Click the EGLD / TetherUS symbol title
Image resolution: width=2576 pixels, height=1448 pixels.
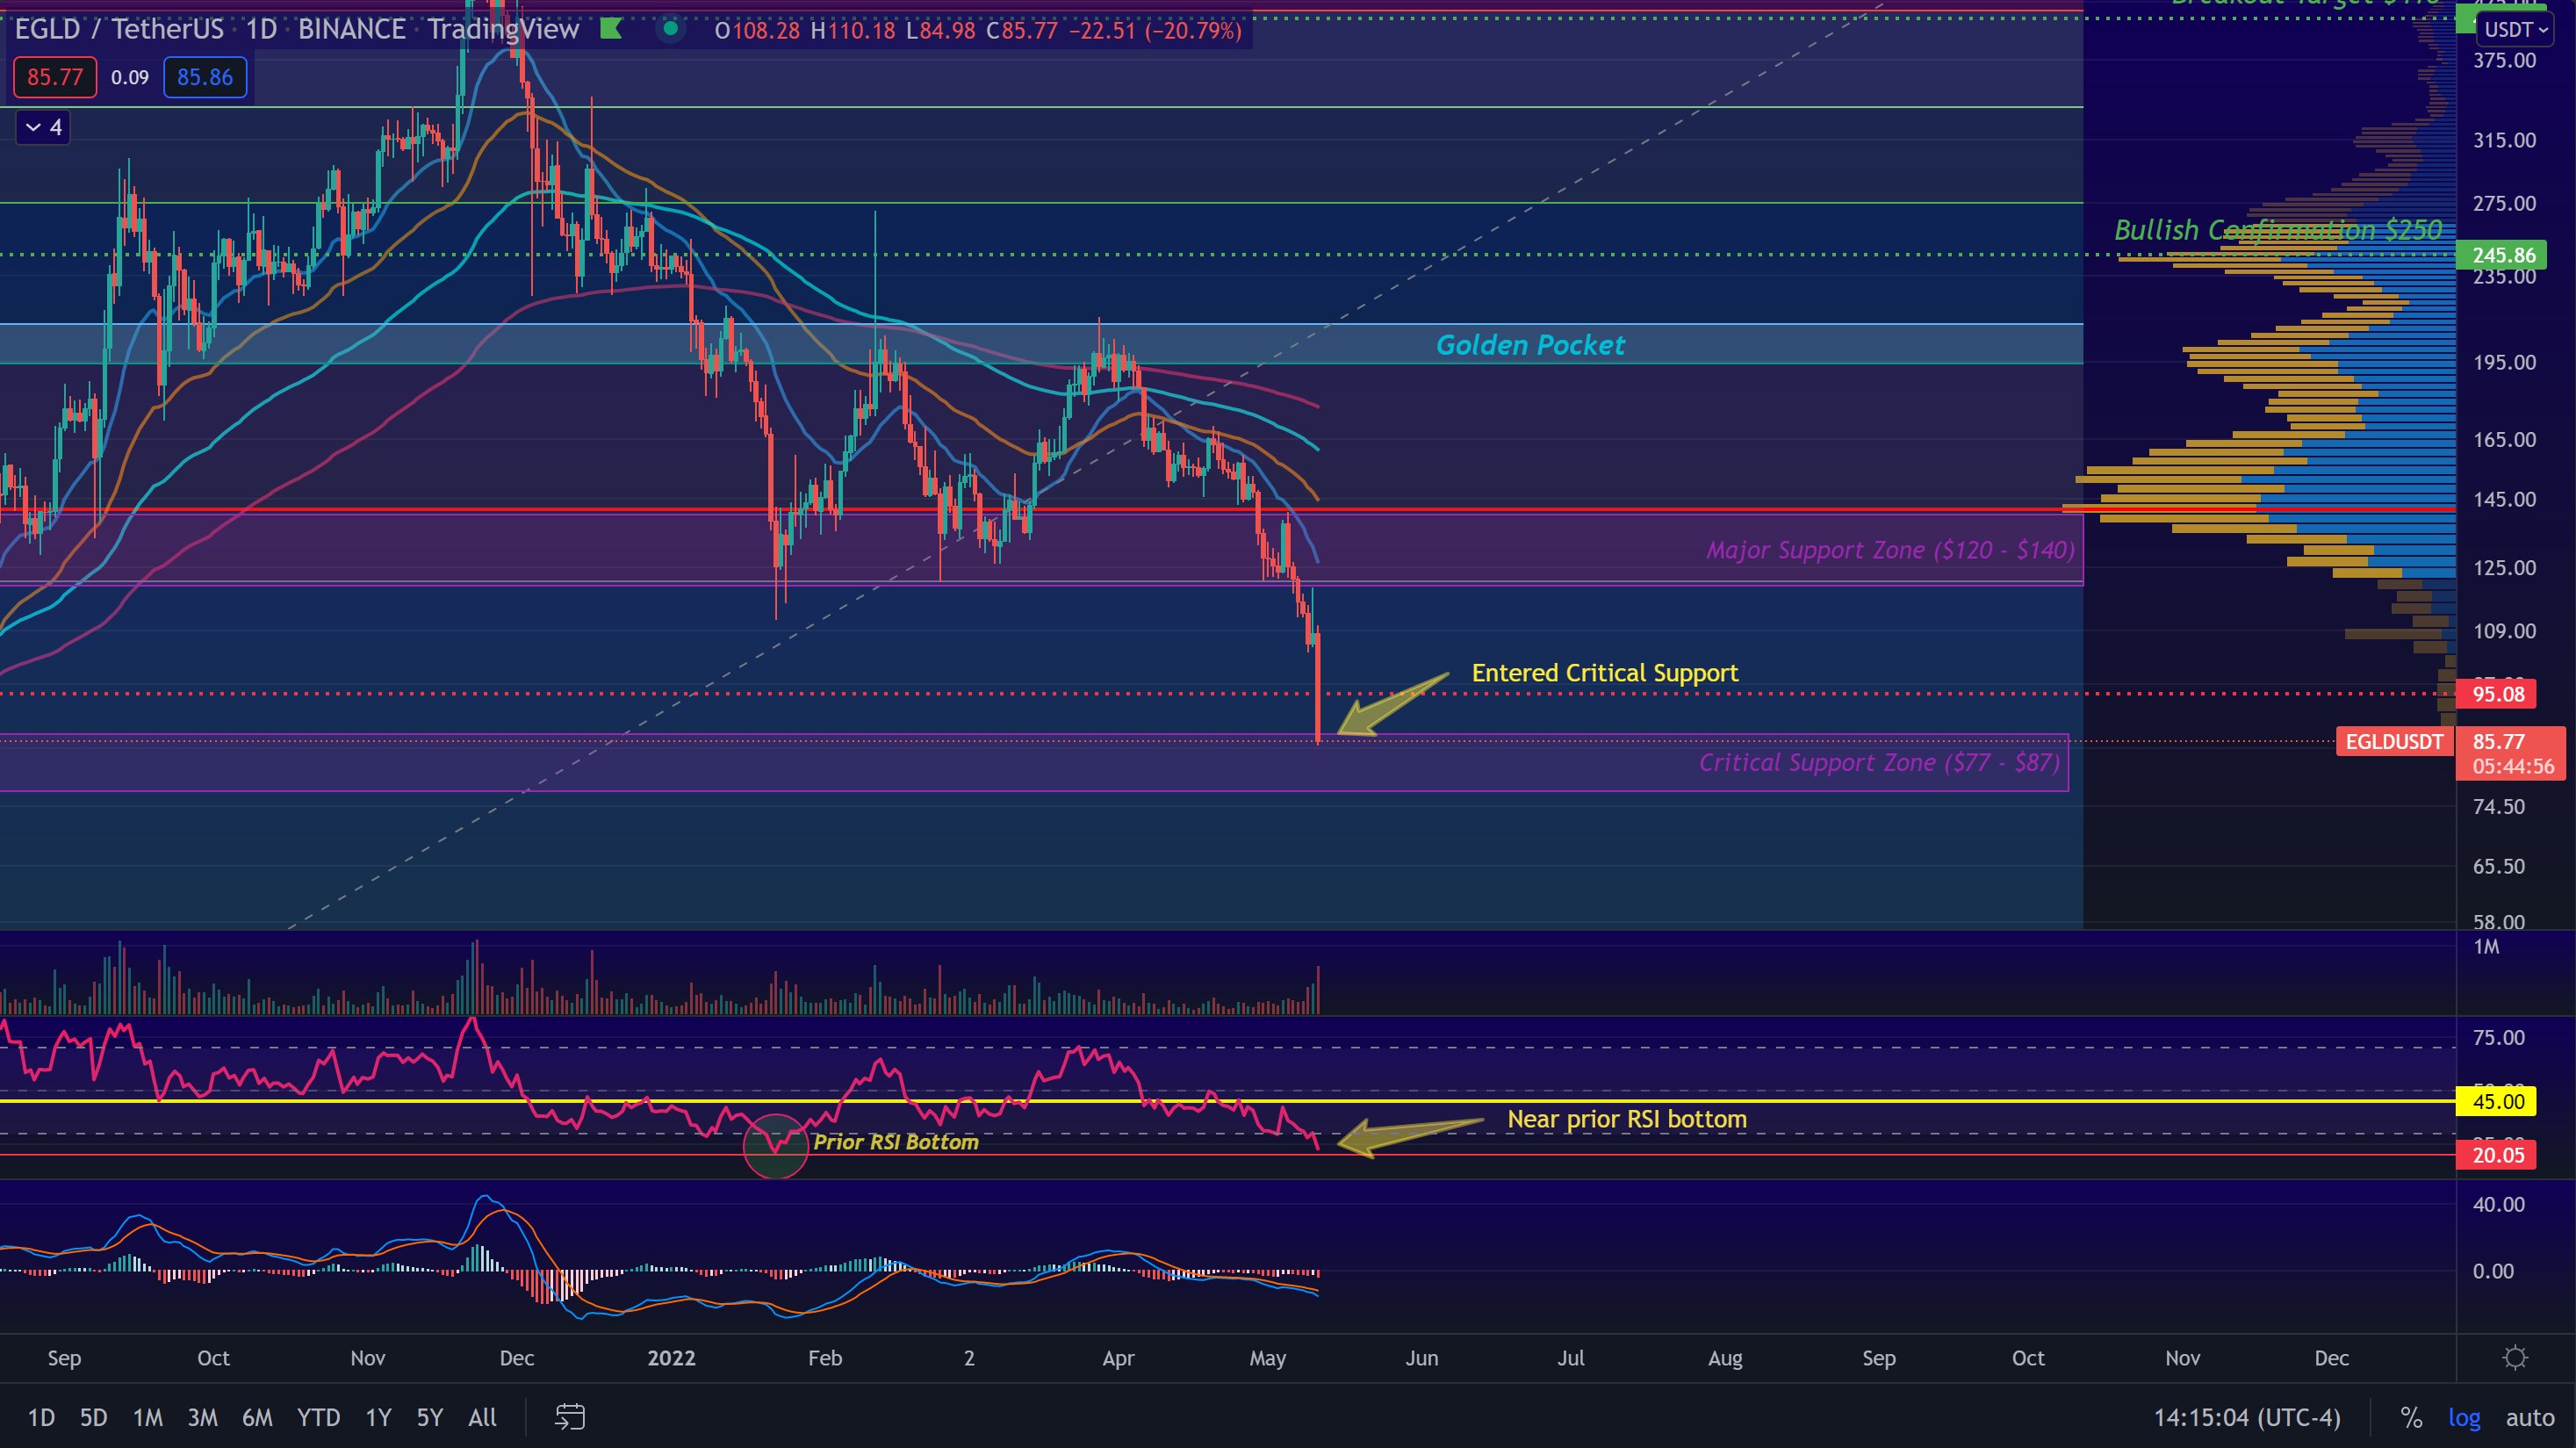pyautogui.click(x=119, y=29)
